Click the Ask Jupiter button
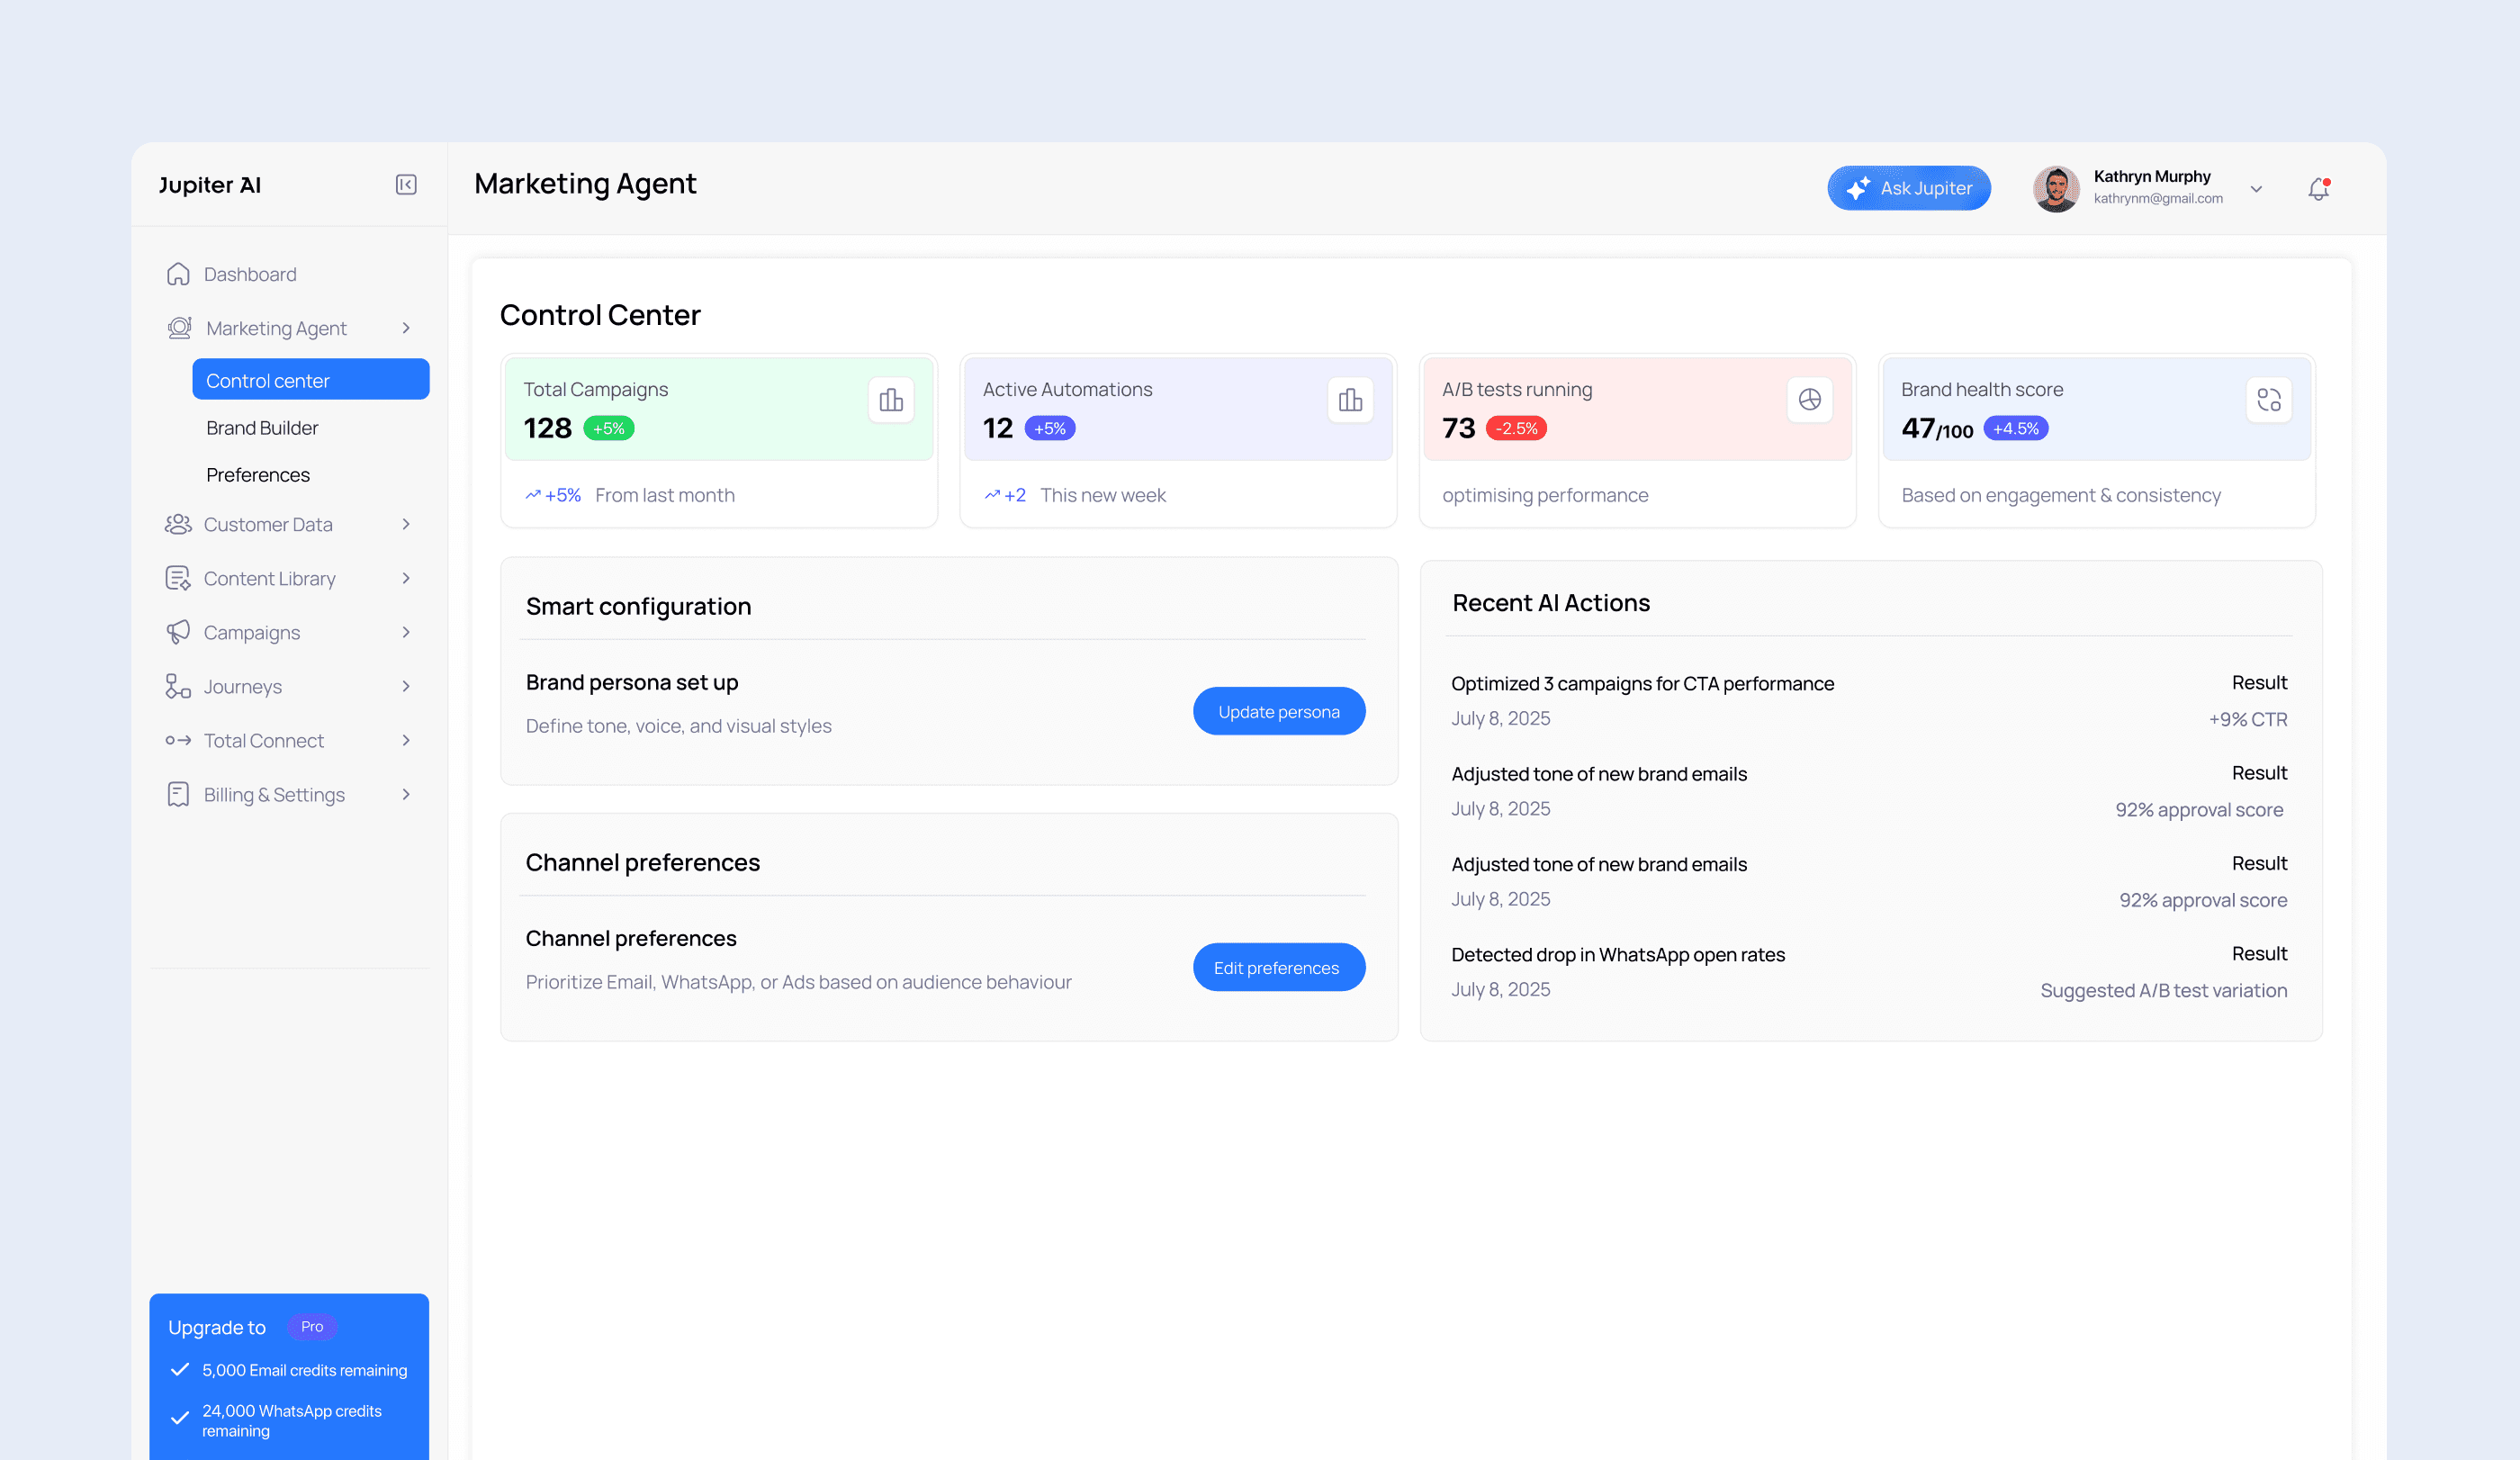 point(1908,189)
